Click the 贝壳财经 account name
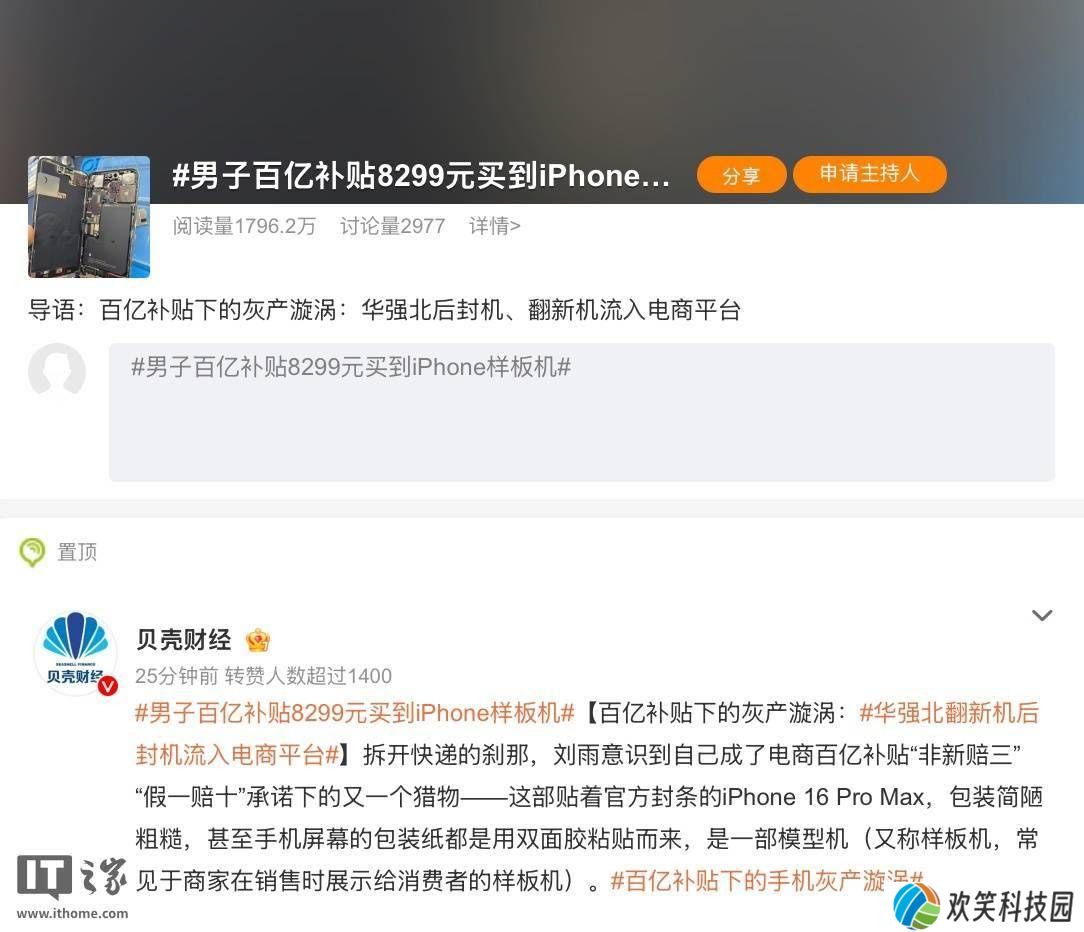 coord(184,640)
